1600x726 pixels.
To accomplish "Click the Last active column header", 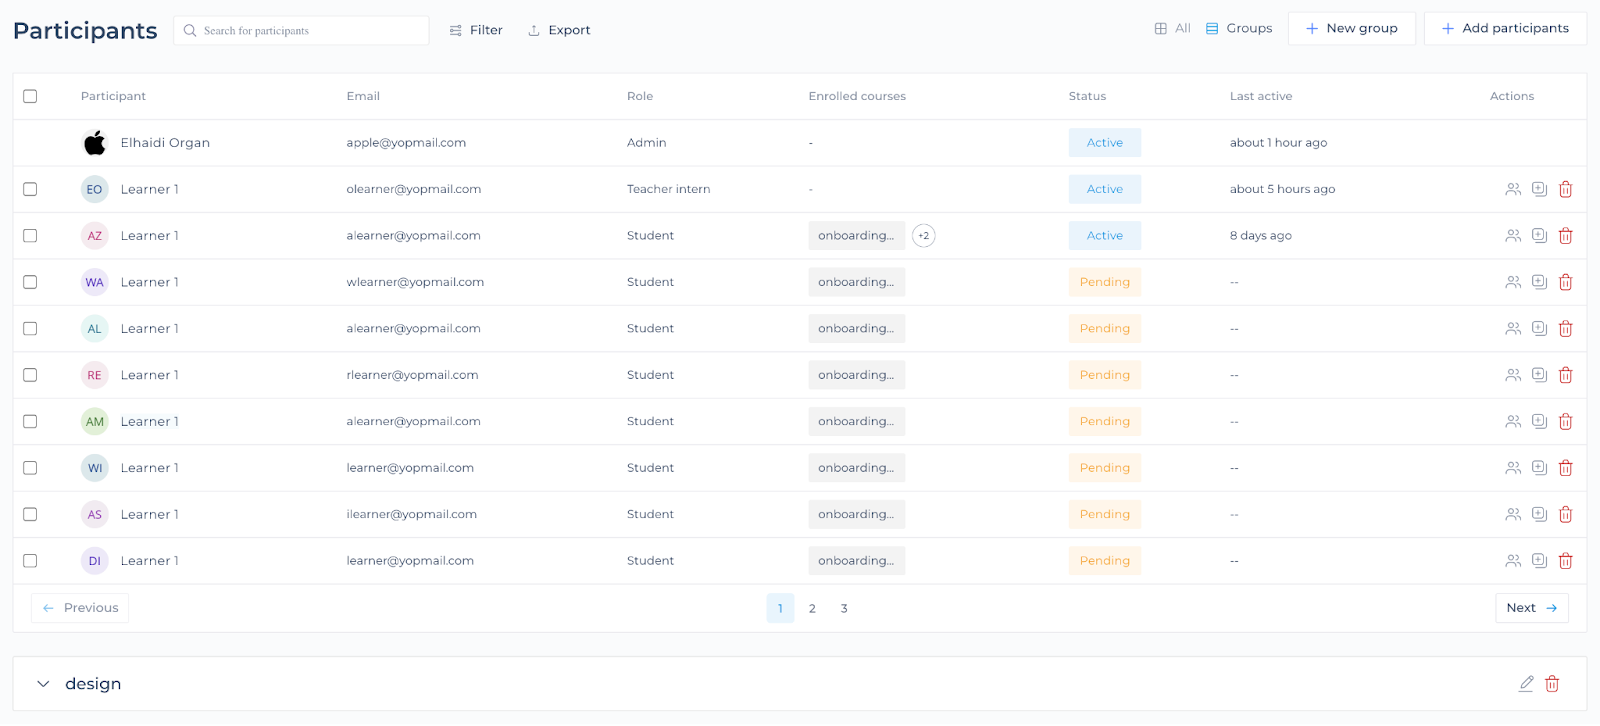I will click(x=1261, y=96).
